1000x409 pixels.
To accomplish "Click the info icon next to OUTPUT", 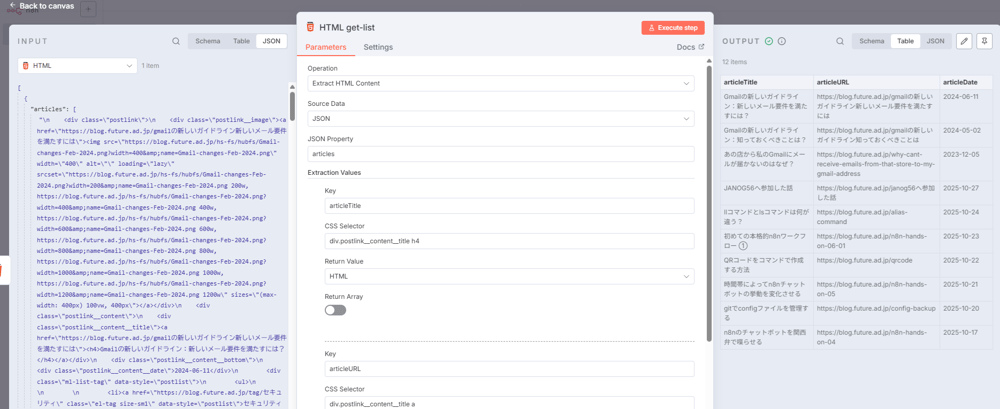I will pos(782,41).
